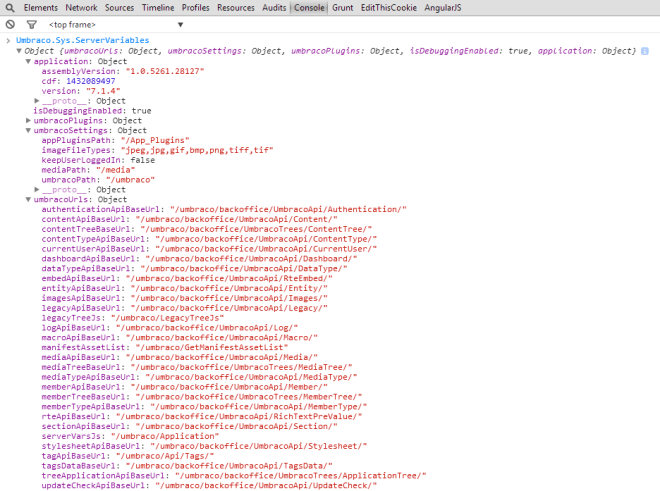Click the tagApiBaseUrl "/umbraco/Api/Tags/" row
660x491 pixels.
128,456
